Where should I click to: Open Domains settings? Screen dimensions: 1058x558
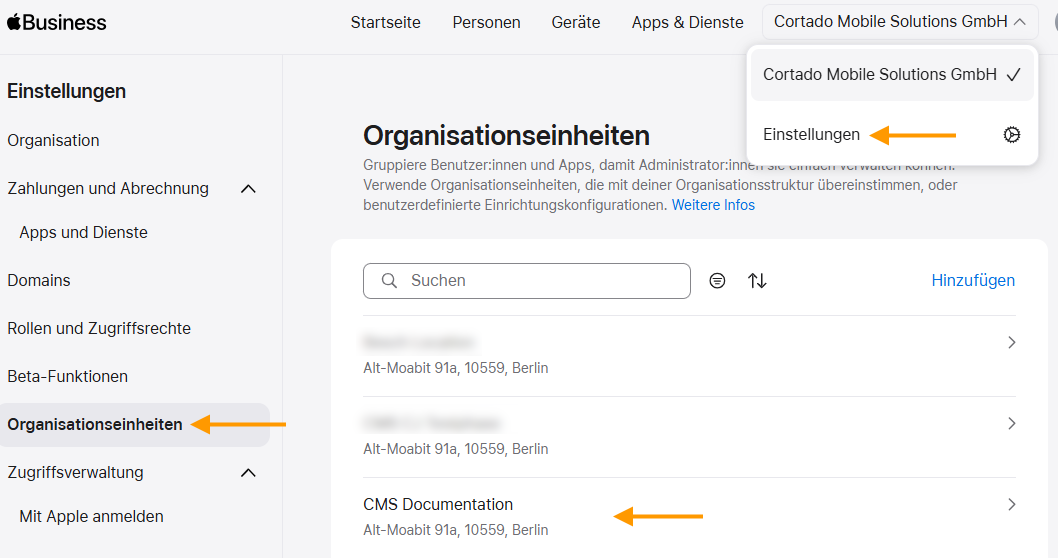point(38,281)
